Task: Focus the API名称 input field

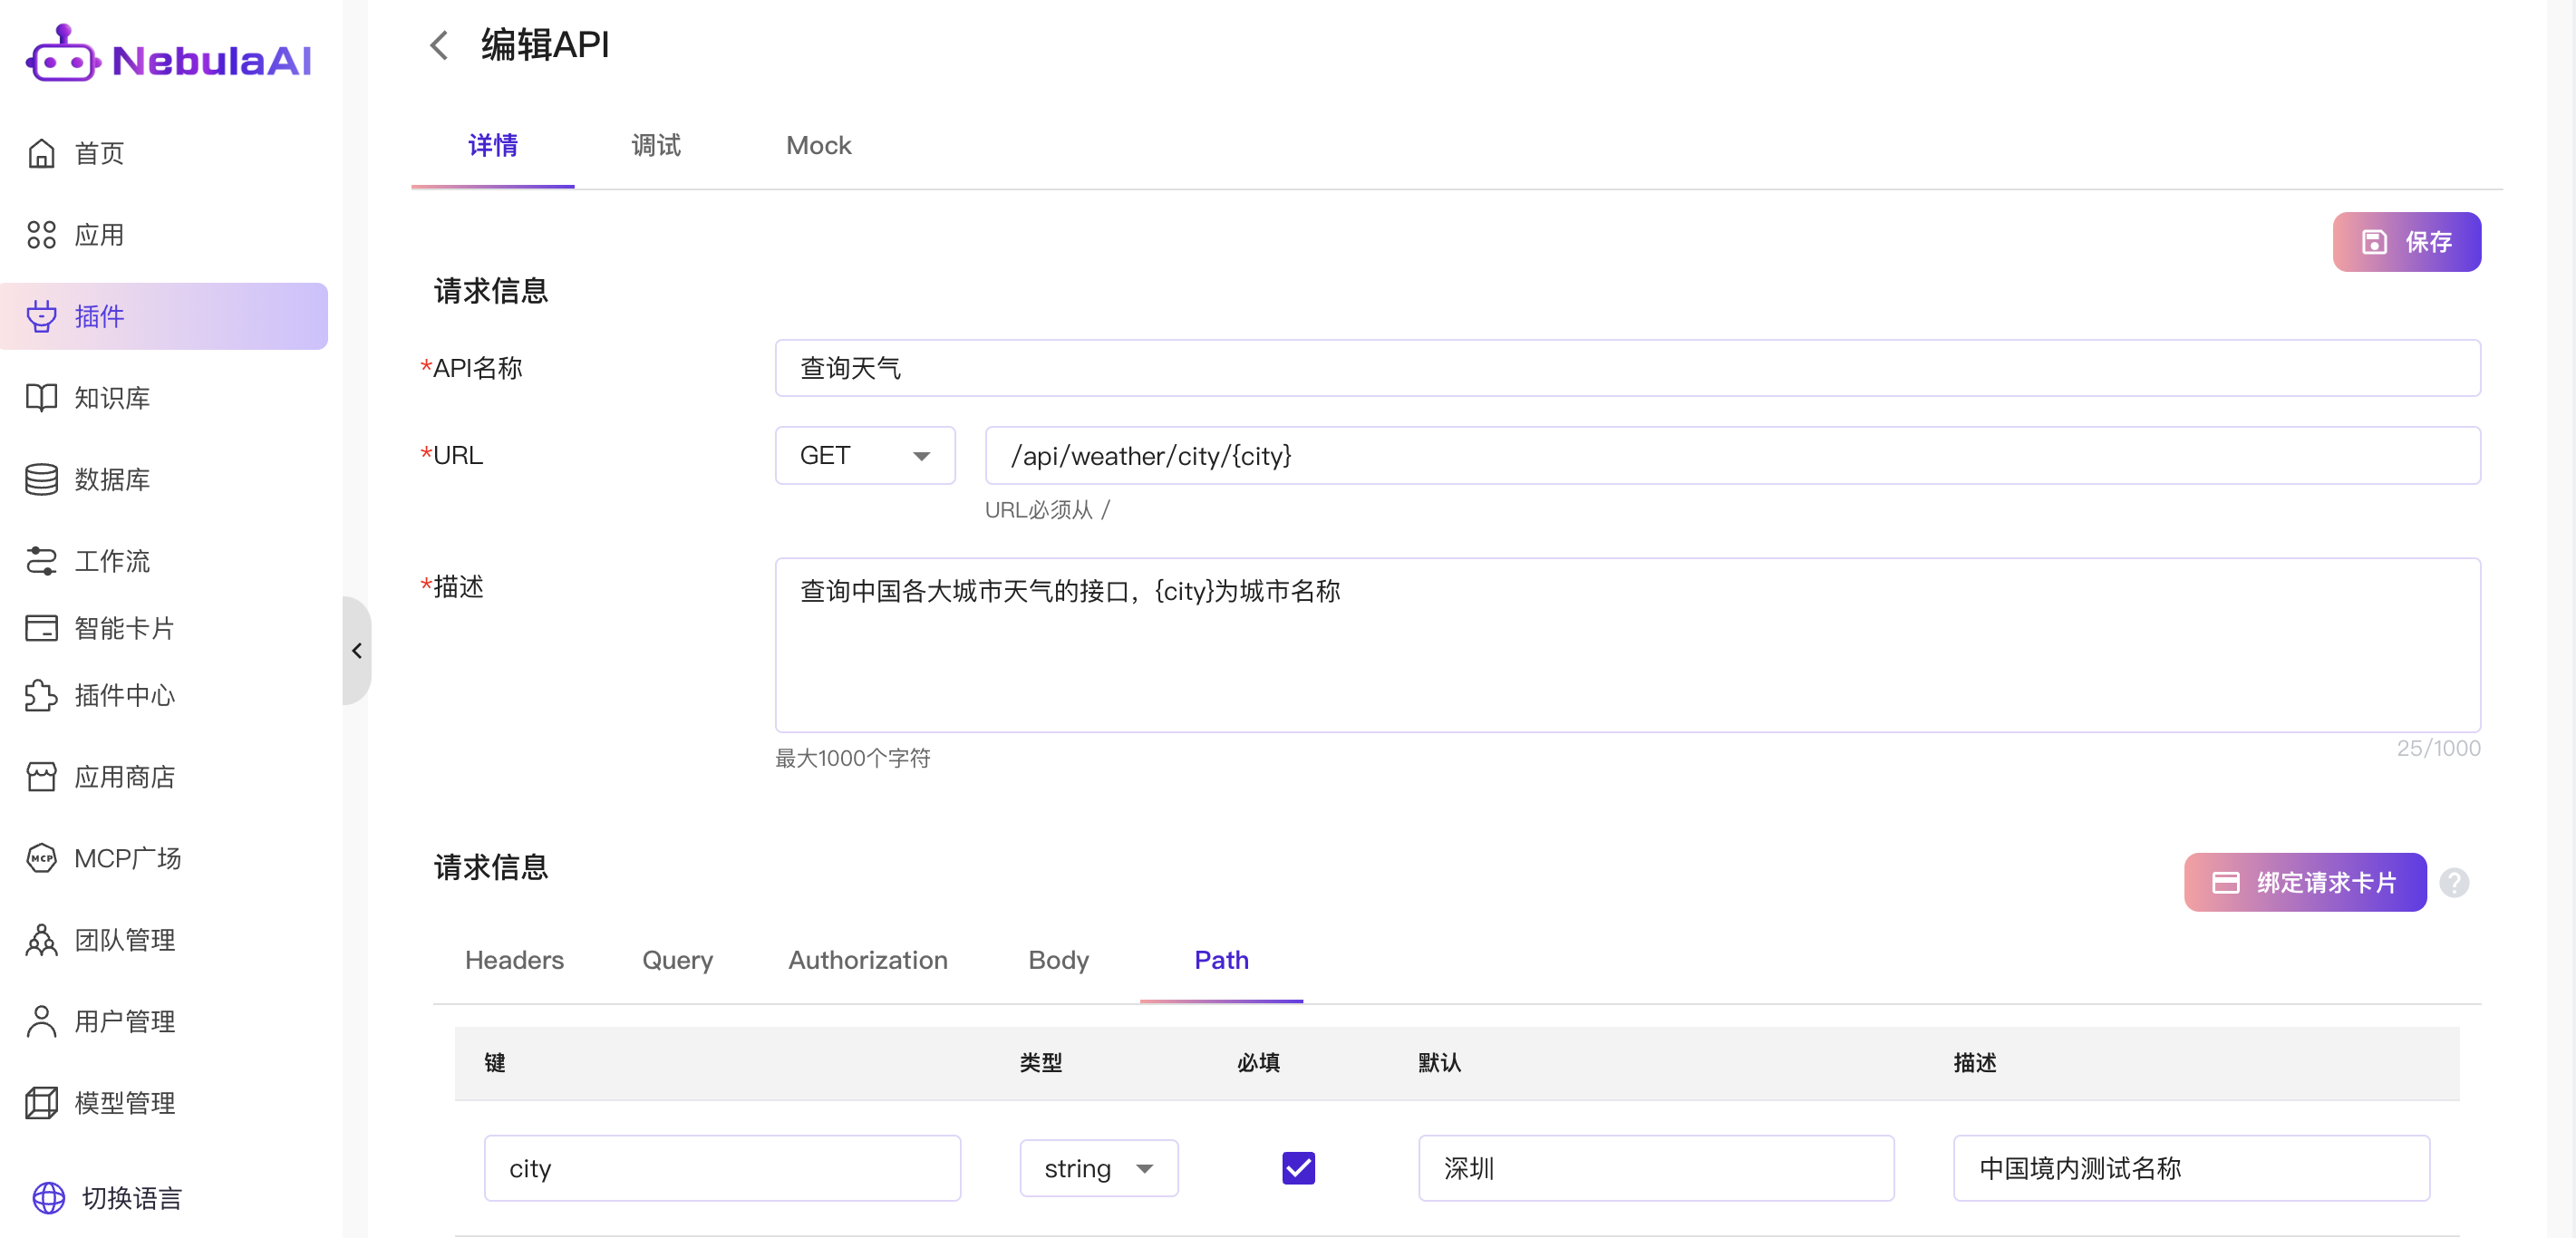Action: [x=1628, y=368]
